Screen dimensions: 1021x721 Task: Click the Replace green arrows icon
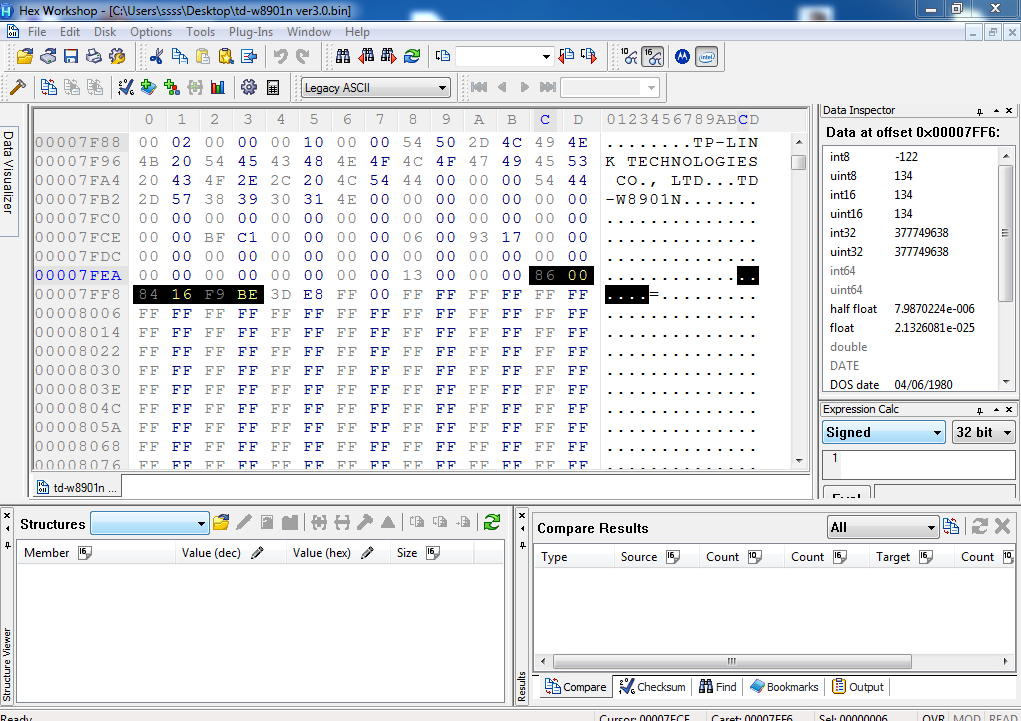[x=412, y=57]
